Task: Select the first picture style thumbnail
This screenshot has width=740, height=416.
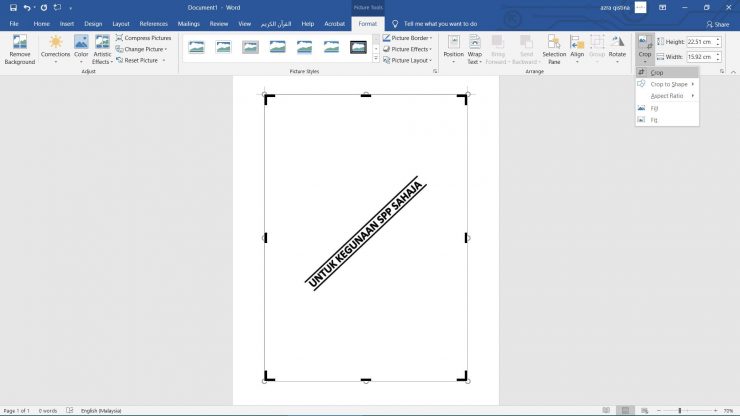Action: 196,47
